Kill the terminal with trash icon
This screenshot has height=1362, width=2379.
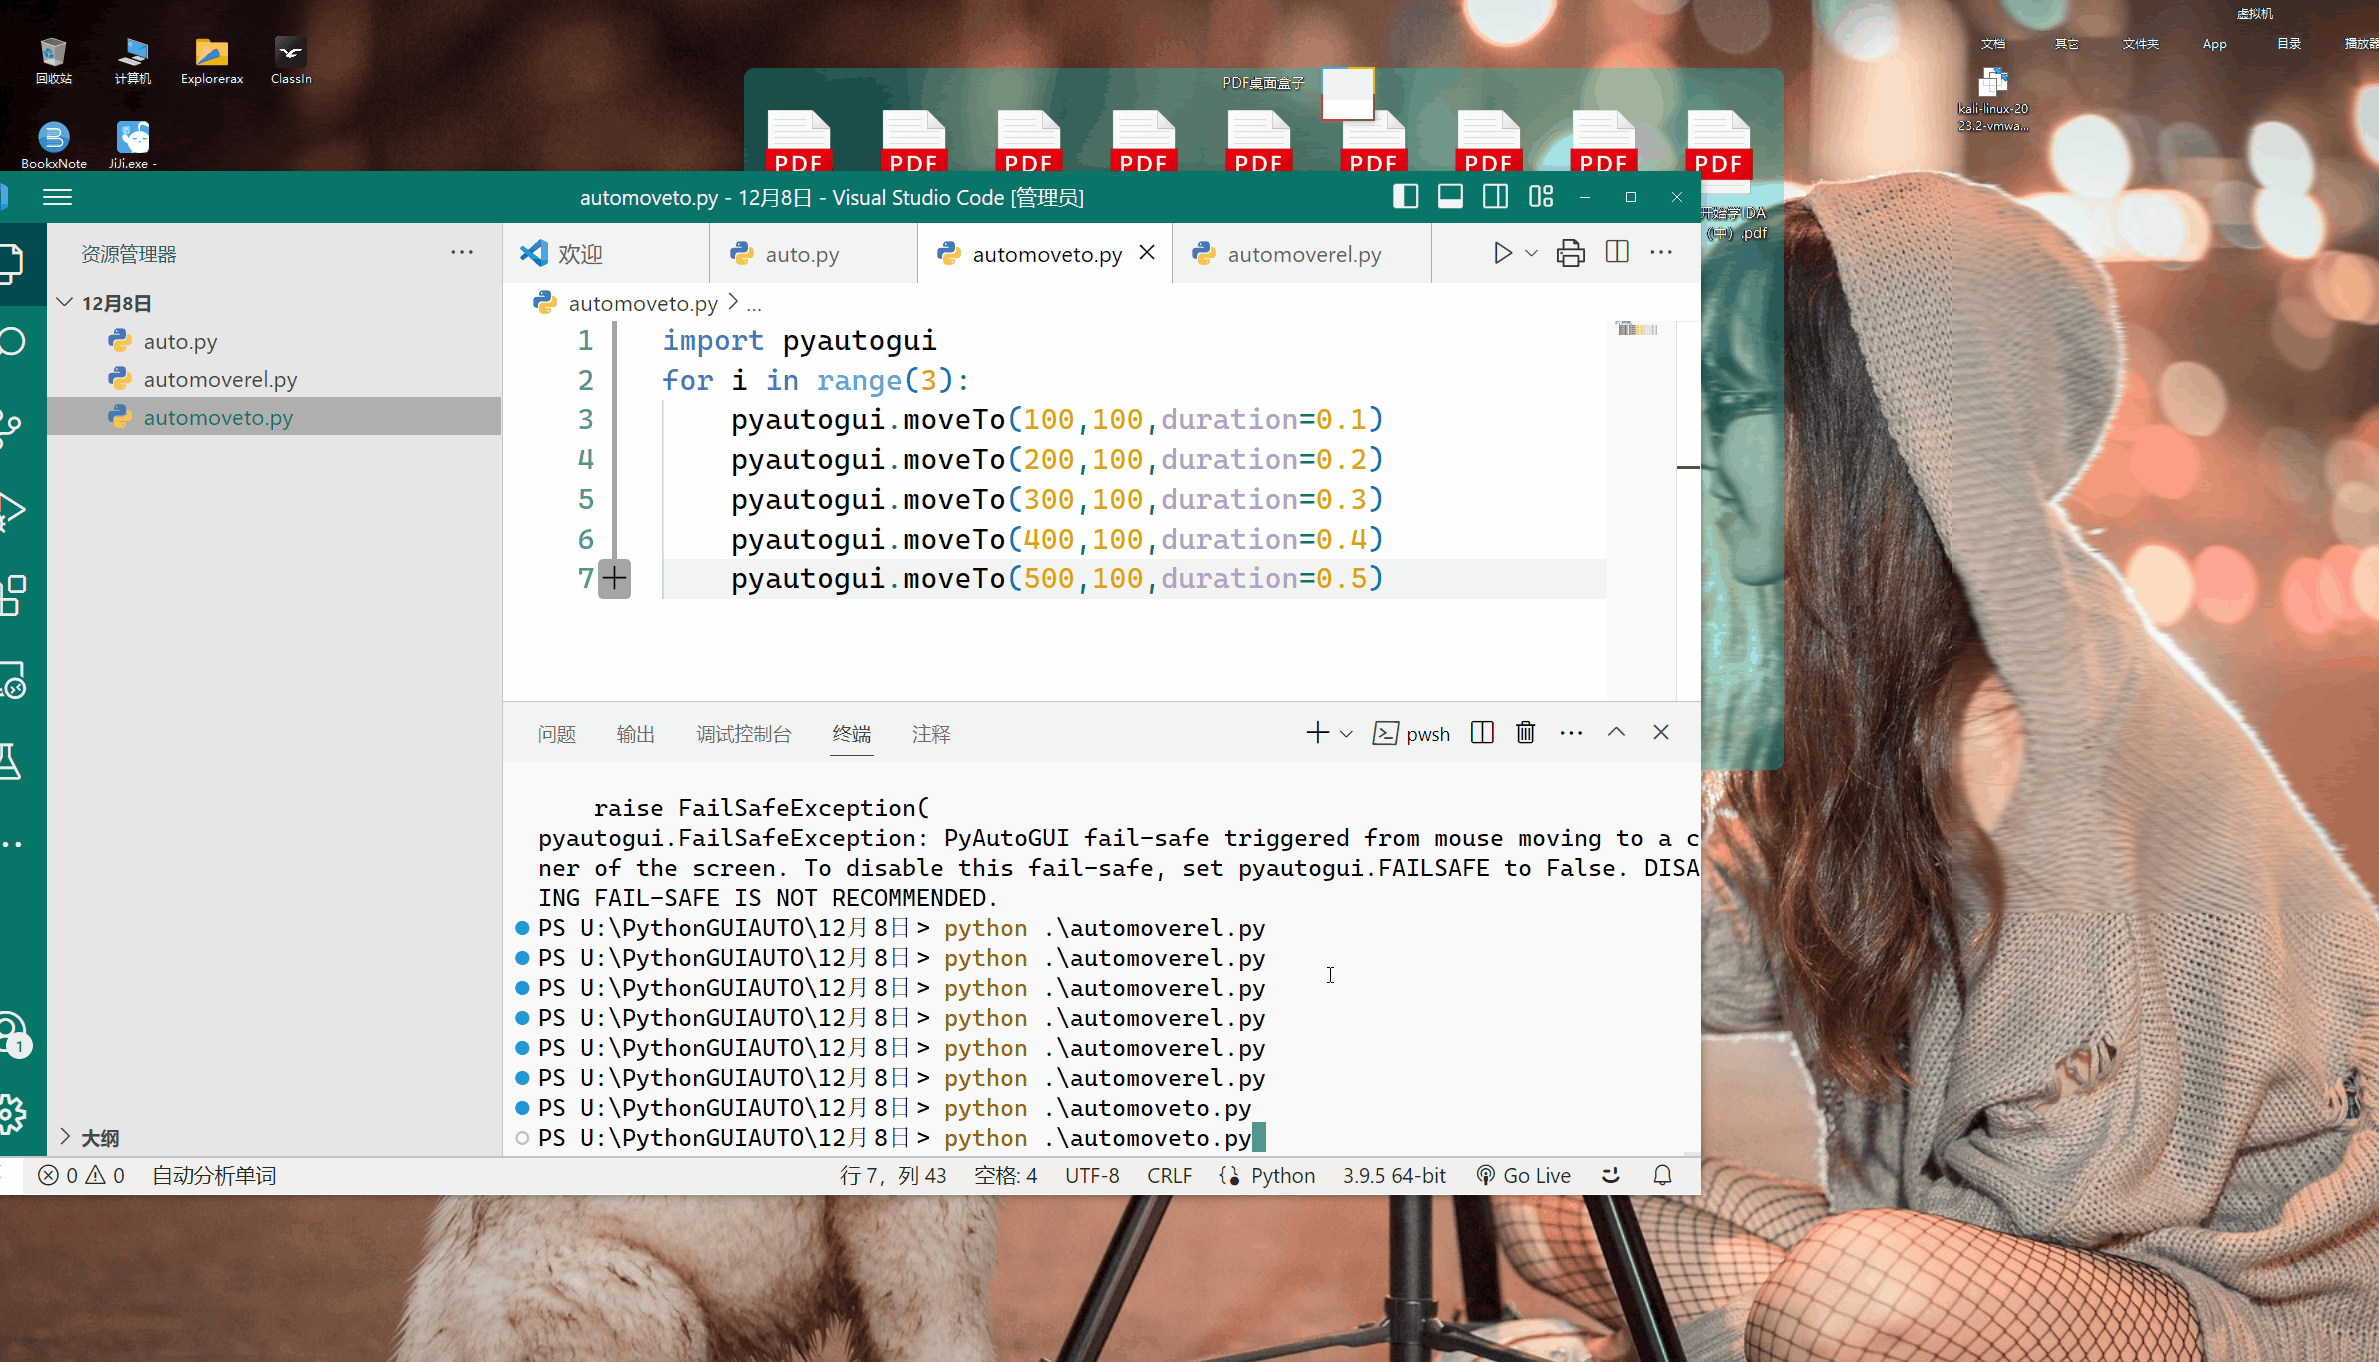point(1525,733)
